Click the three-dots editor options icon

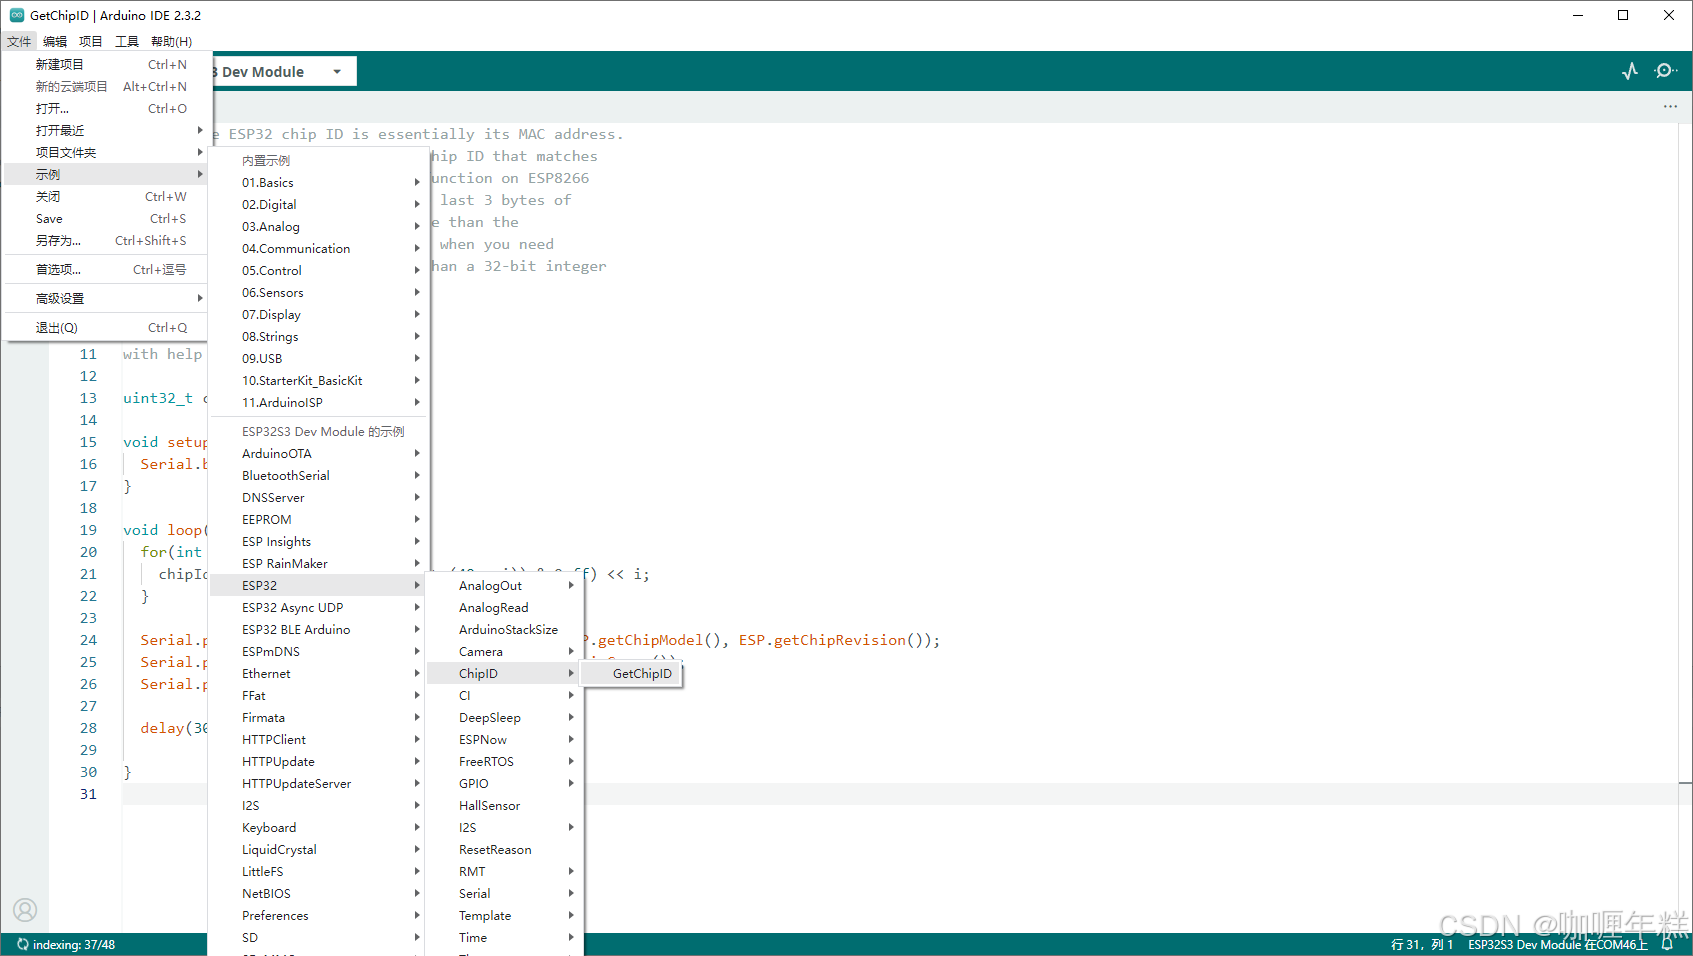tap(1670, 106)
